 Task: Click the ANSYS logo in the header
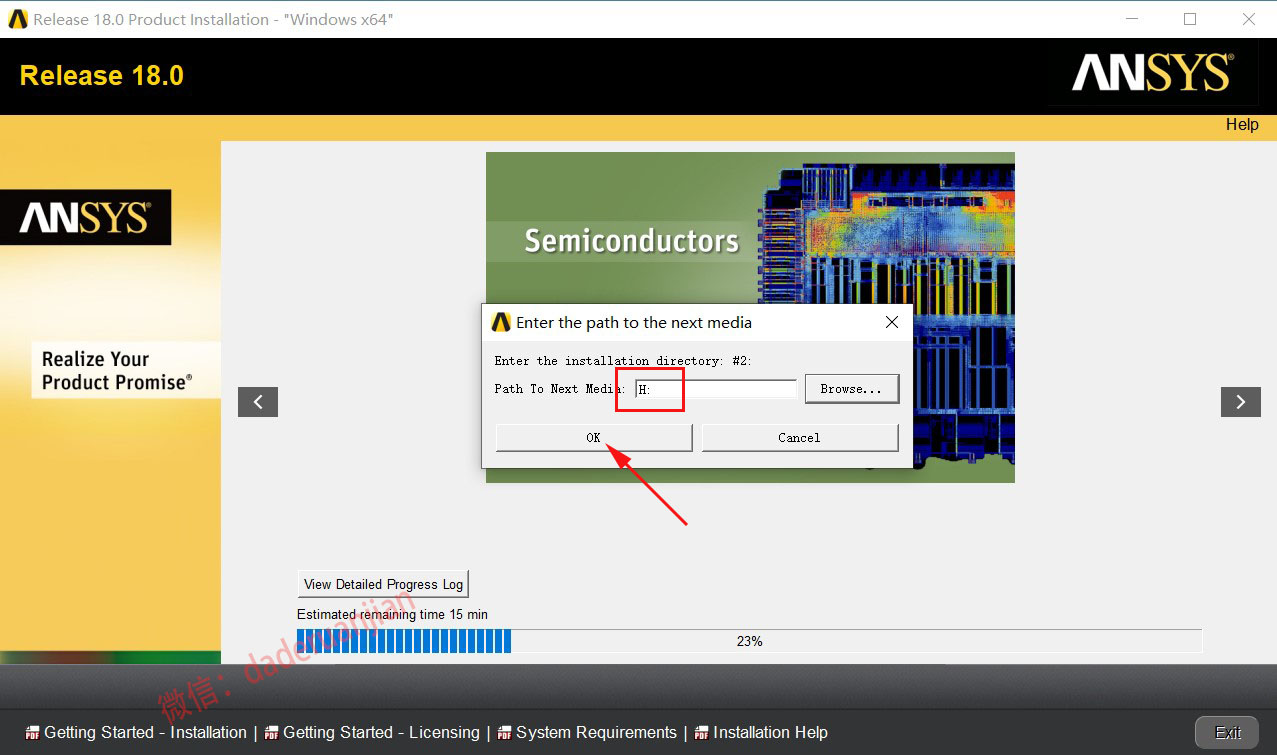click(x=1152, y=74)
